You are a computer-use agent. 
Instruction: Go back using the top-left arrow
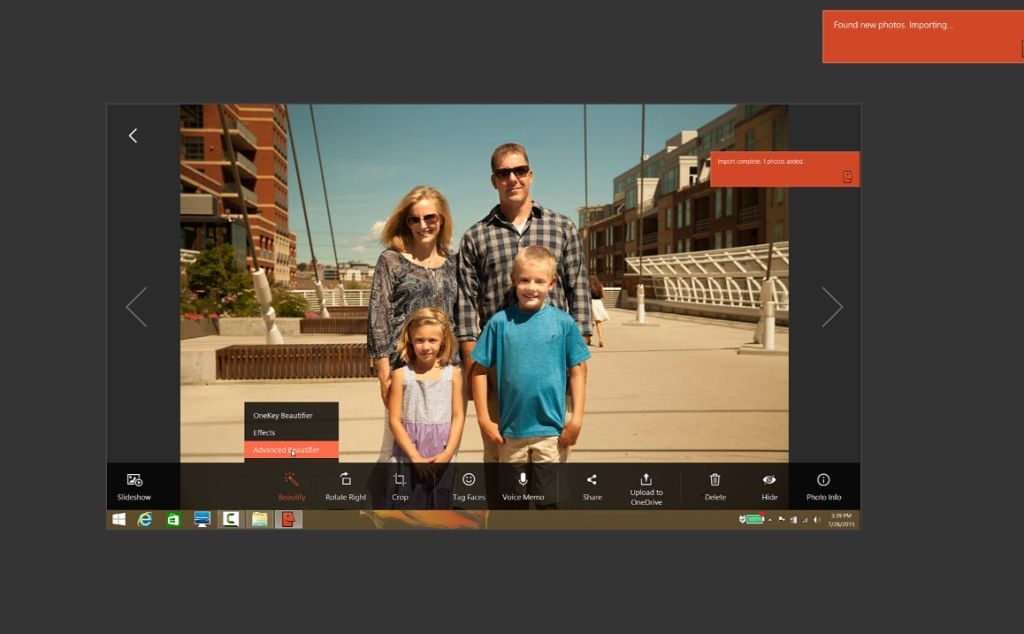[x=133, y=135]
